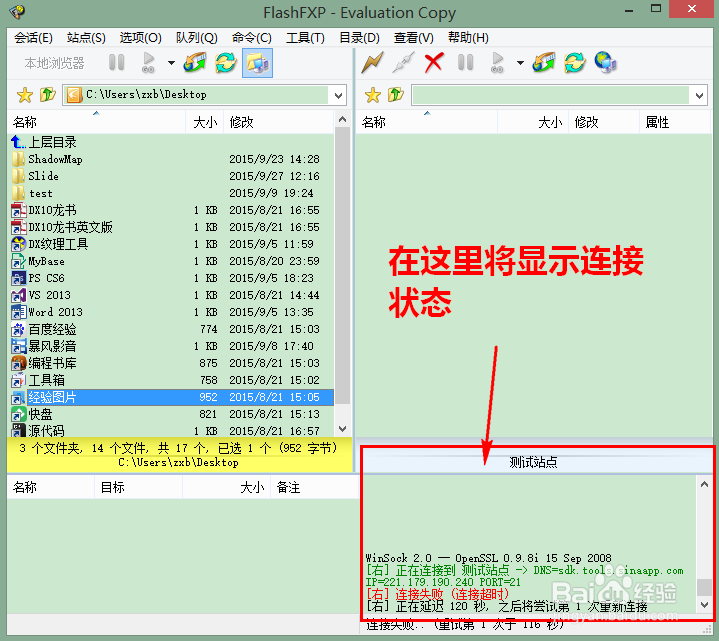Select the DX纹理工具 shortcut icon

pos(18,244)
